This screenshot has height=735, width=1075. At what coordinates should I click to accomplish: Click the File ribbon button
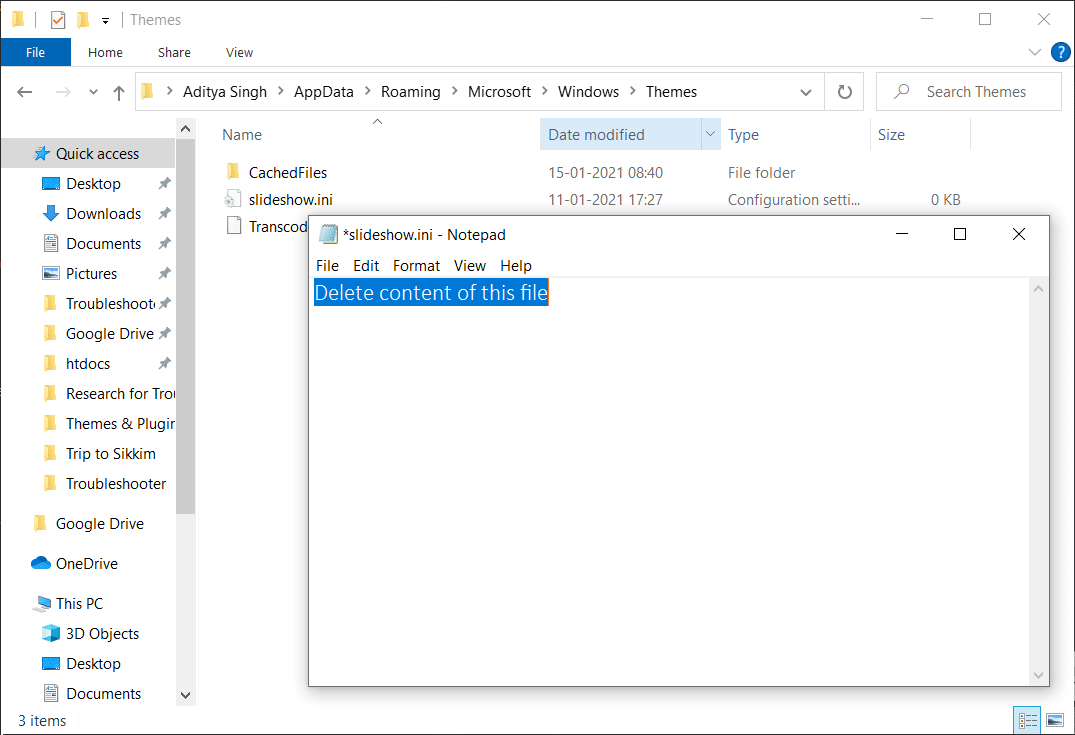click(x=35, y=52)
